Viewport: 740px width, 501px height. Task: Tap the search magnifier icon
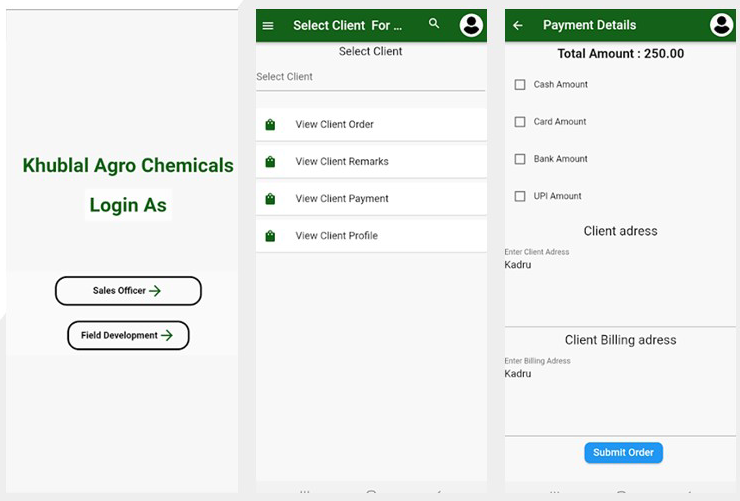434,23
